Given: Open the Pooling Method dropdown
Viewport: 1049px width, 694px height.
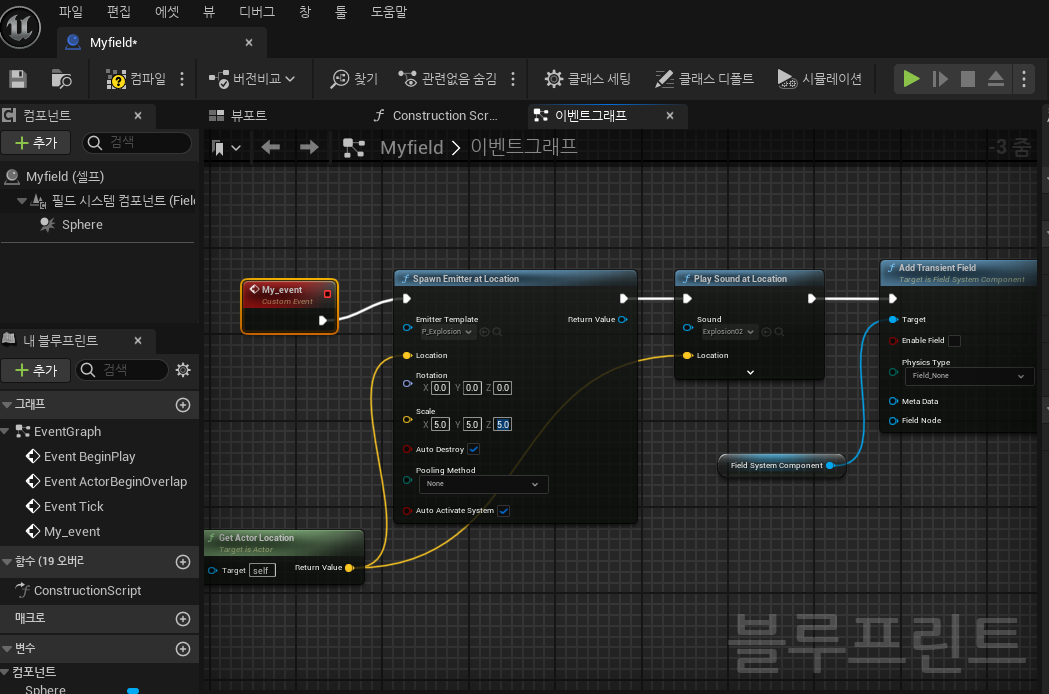Looking at the screenshot, I should [x=483, y=484].
